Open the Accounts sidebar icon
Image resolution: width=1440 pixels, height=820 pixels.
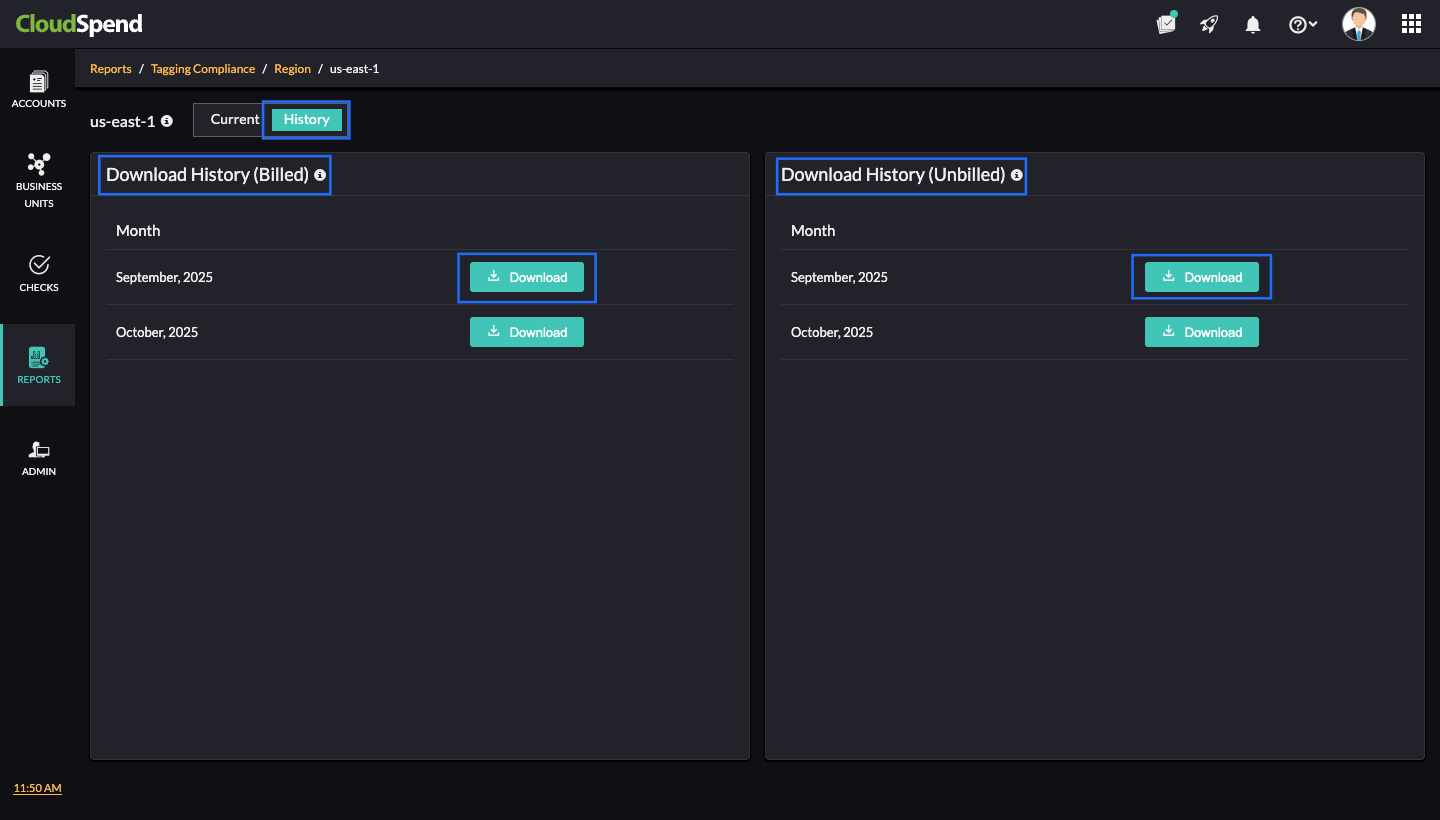[x=38, y=89]
